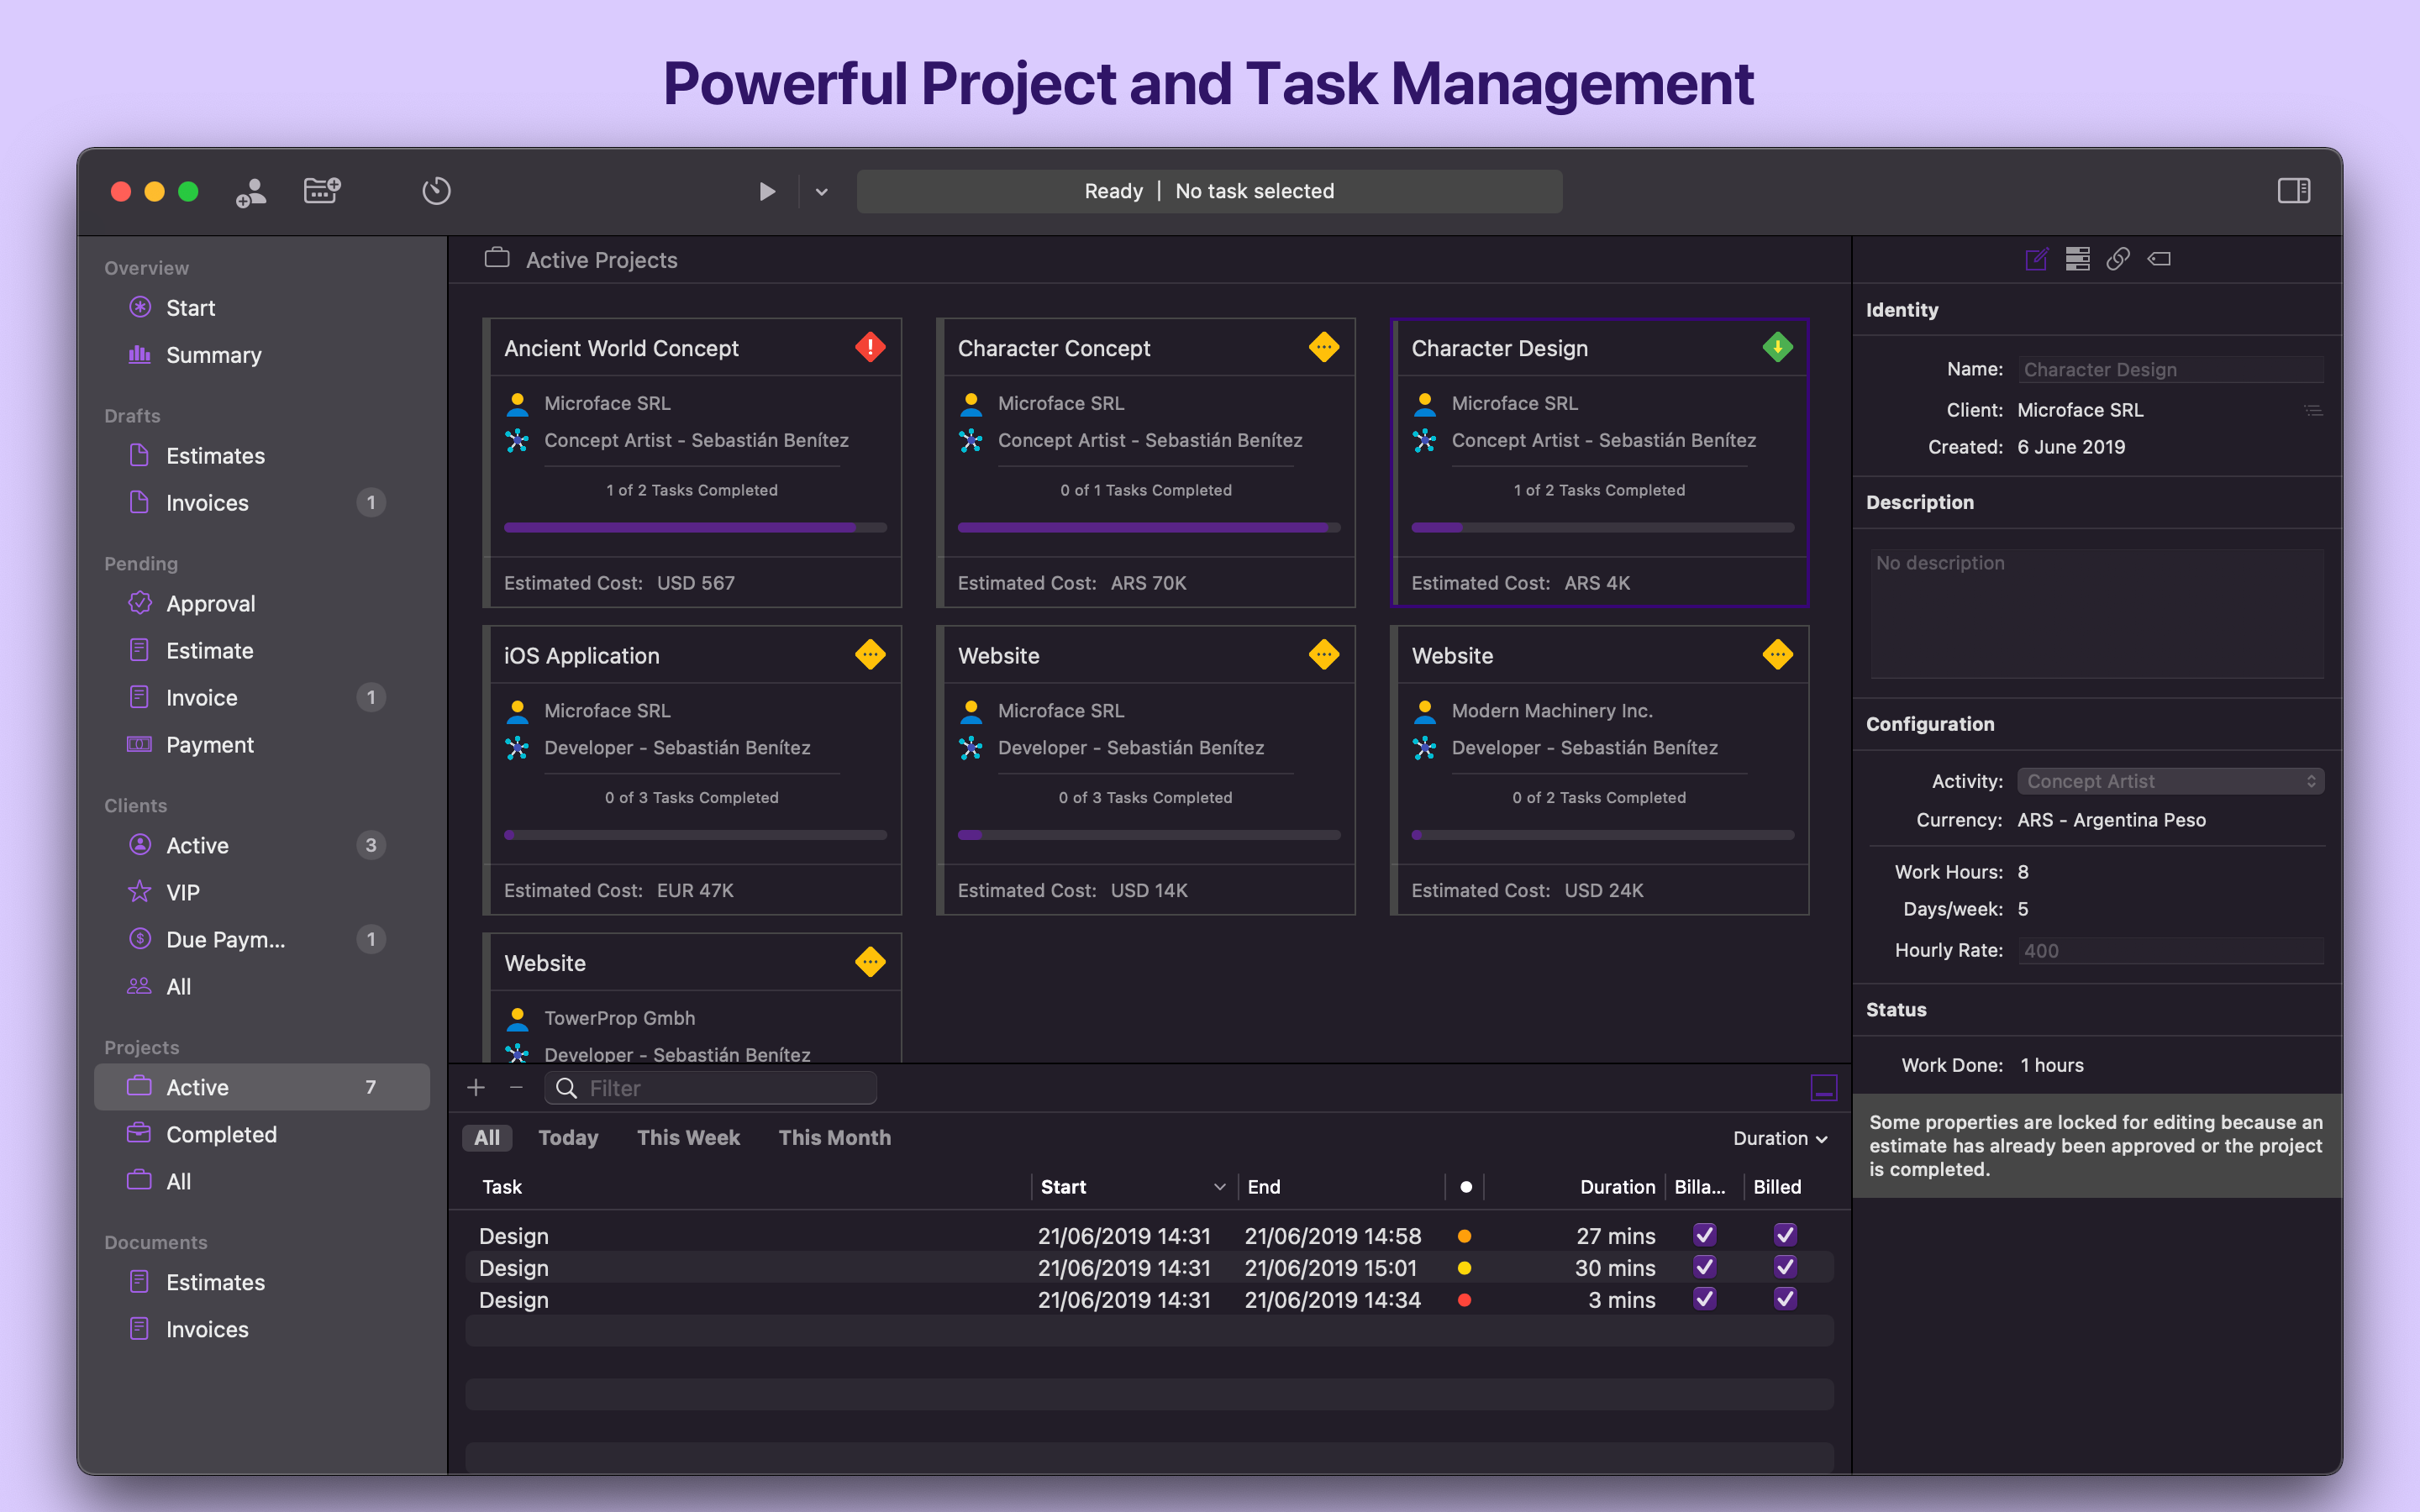Switch to the This Week tab
Image resolution: width=2420 pixels, height=1512 pixels.
pos(688,1138)
